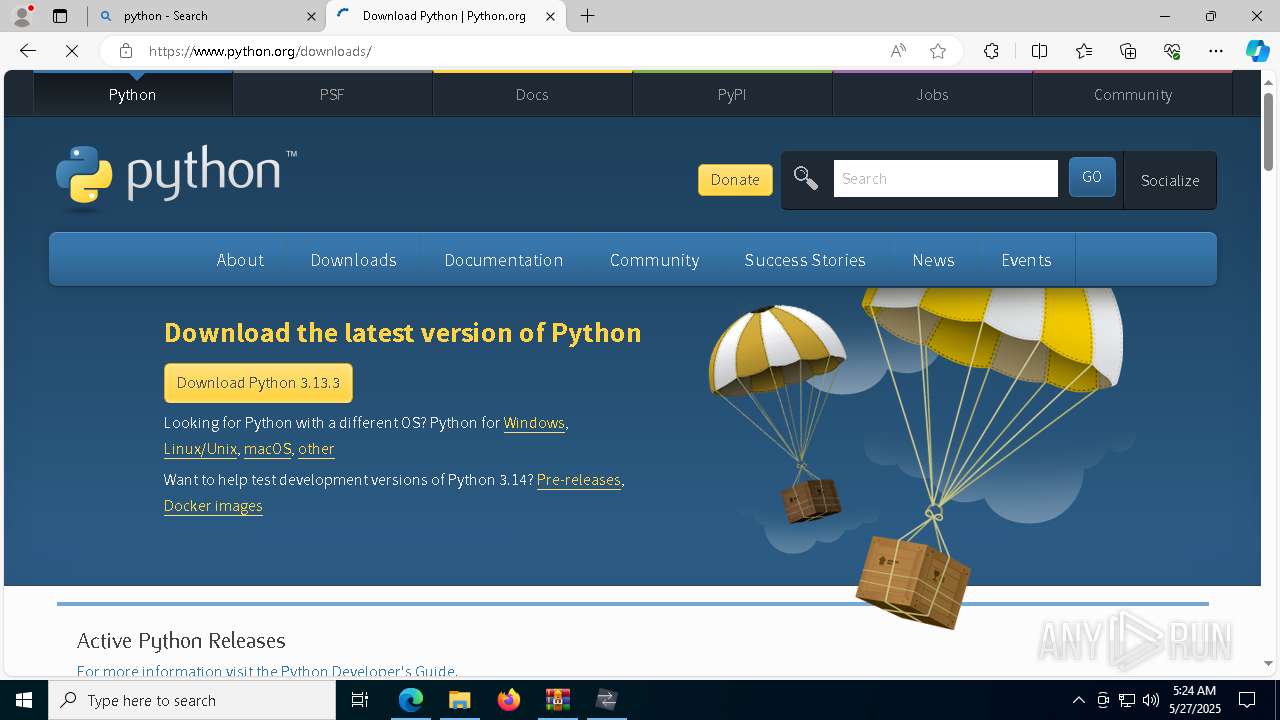Select the Docs top bar tab
Image resolution: width=1280 pixels, height=720 pixels.
point(532,95)
